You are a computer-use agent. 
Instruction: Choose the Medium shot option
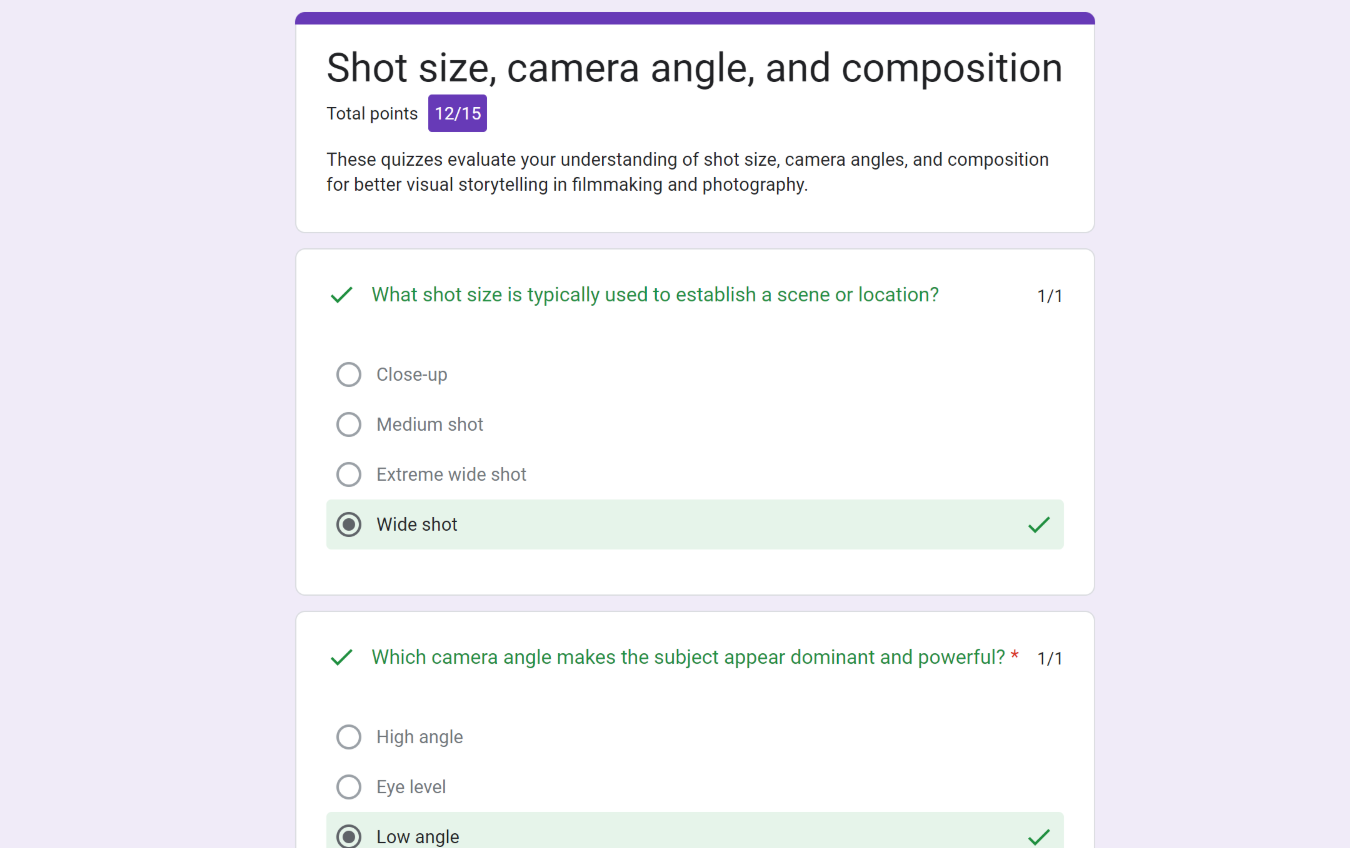349,425
